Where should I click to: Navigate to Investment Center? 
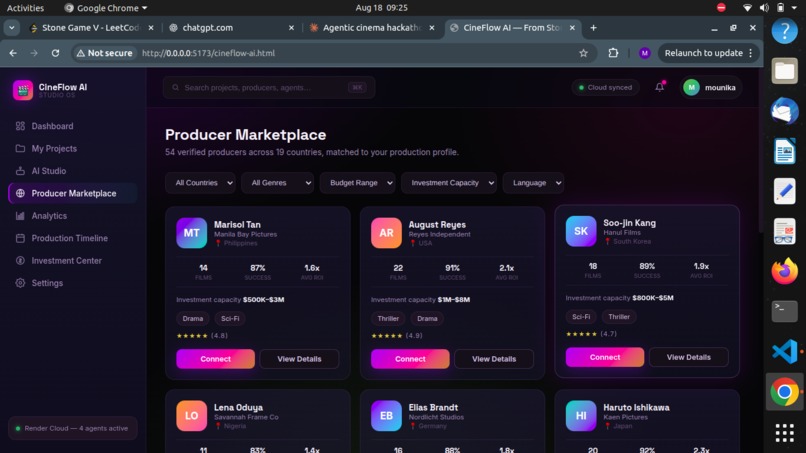pyautogui.click(x=72, y=261)
